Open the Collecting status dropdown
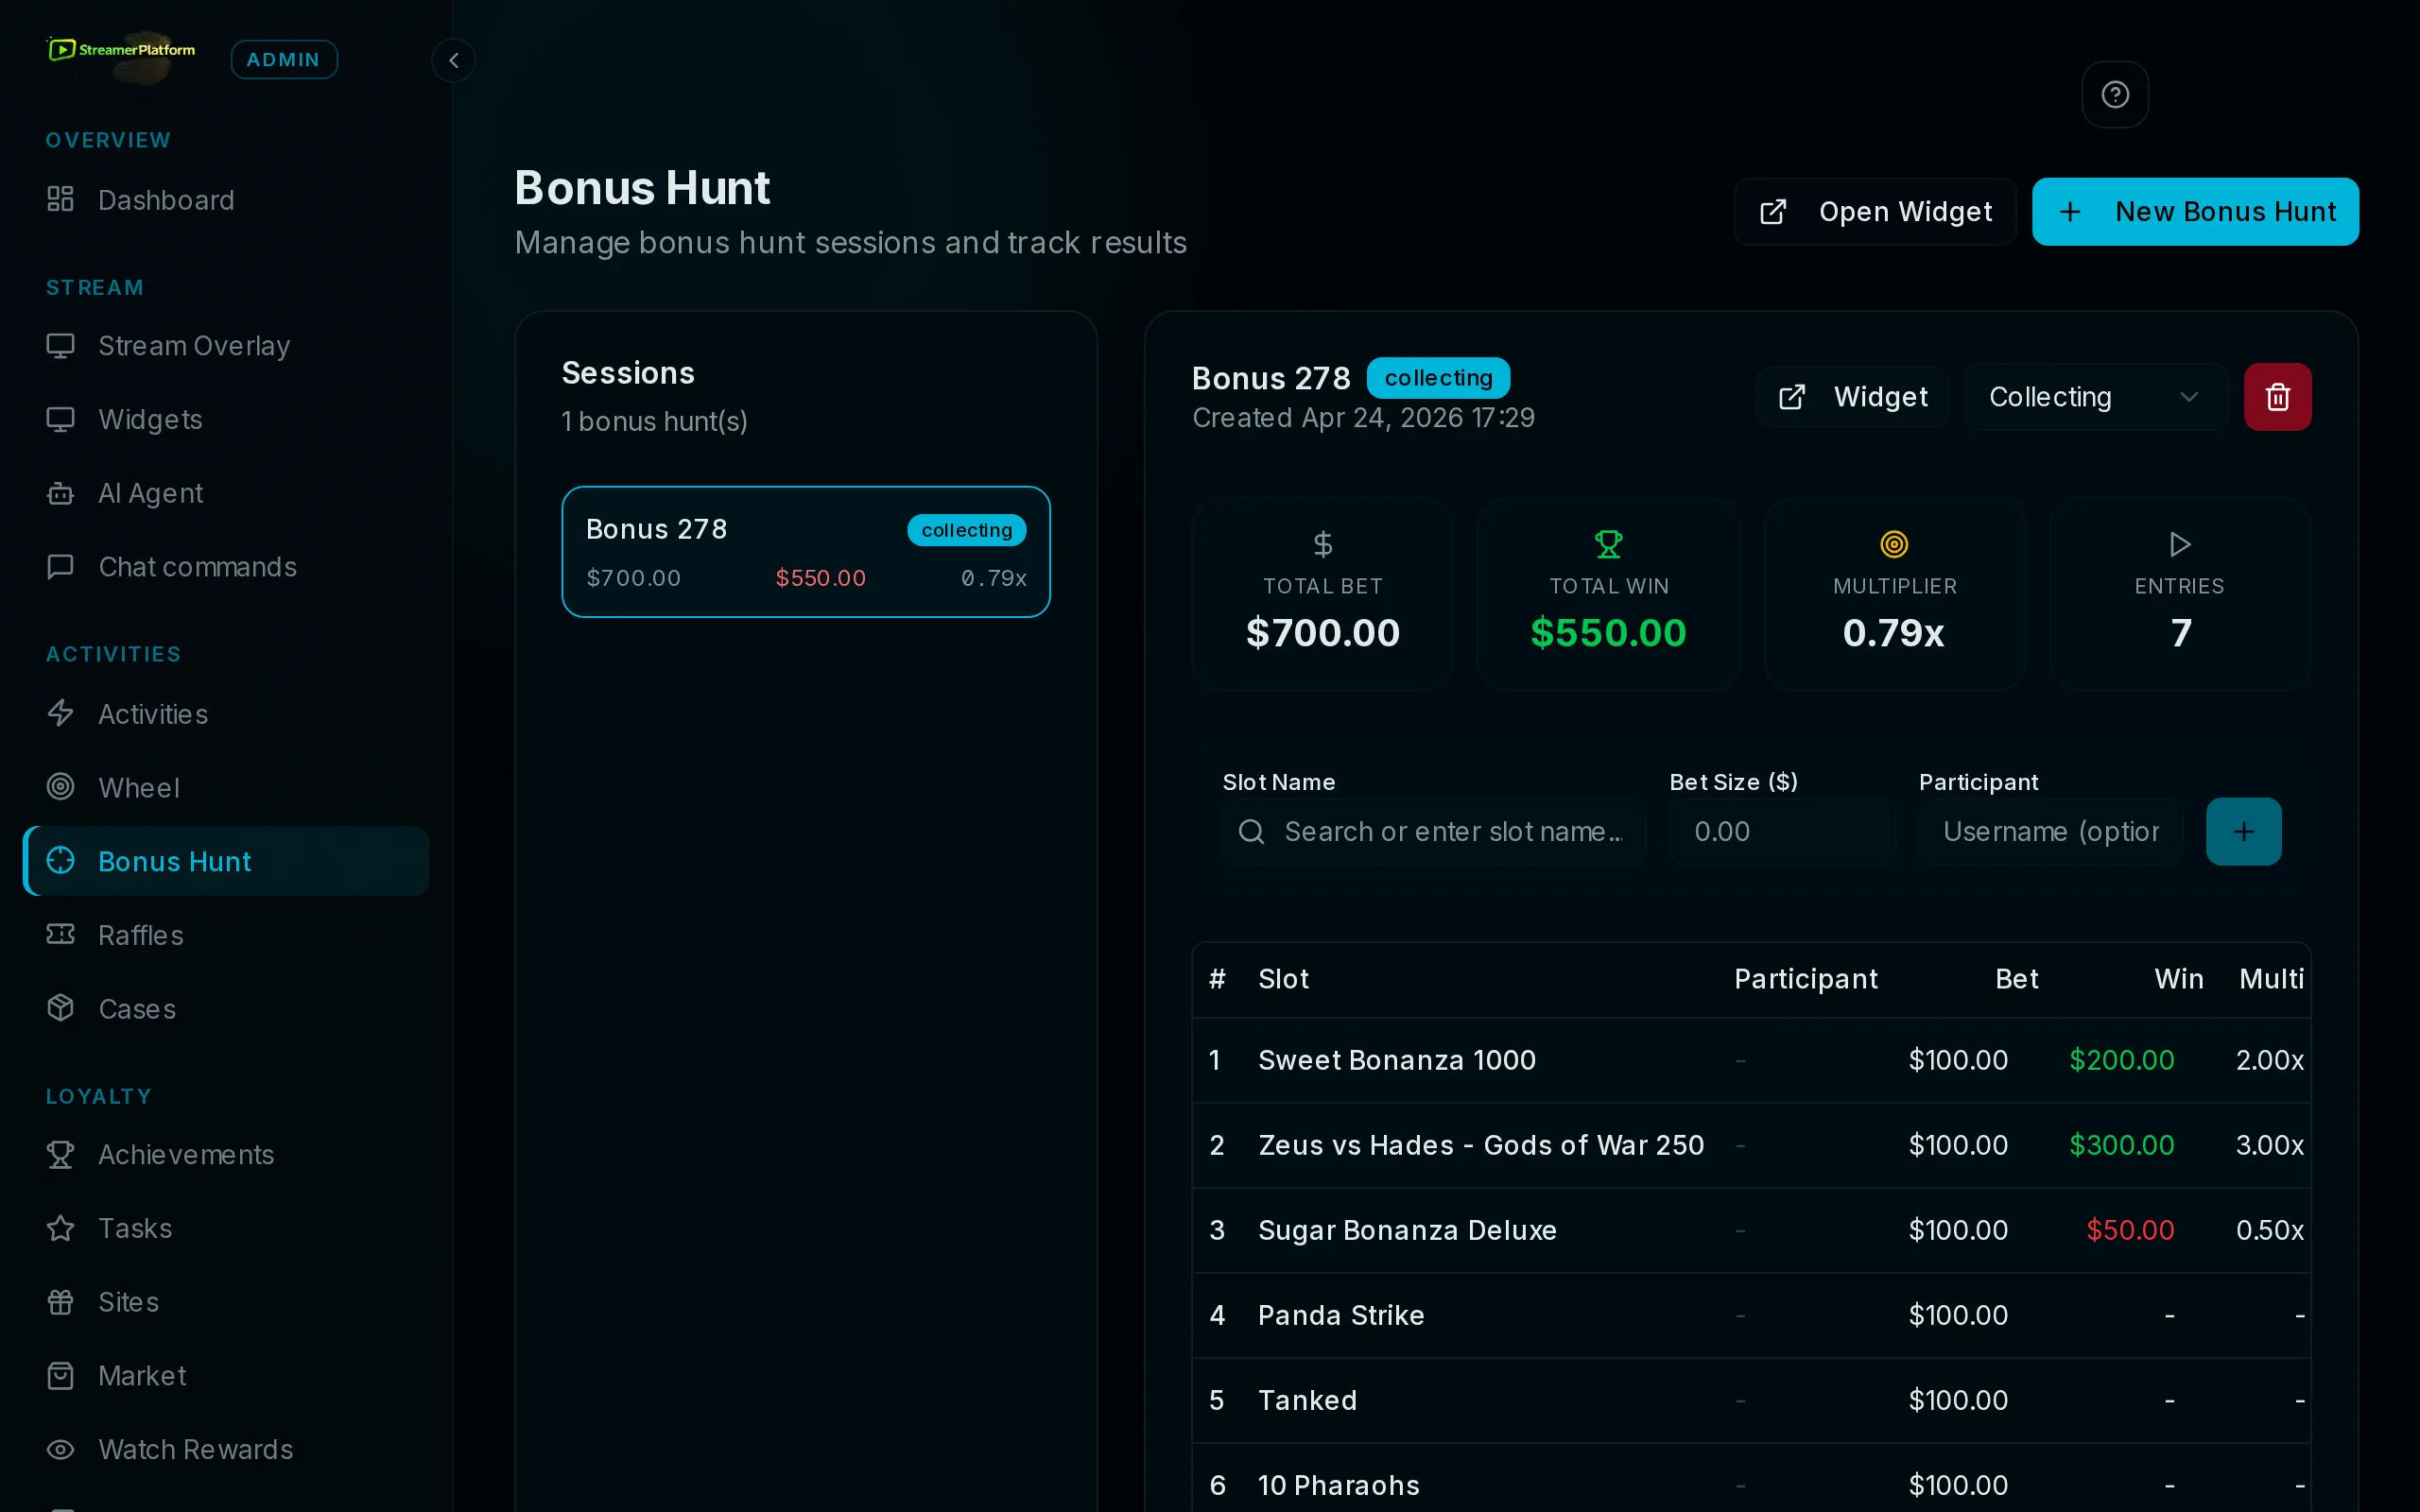Screen dimensions: 2420x1512 (2096, 397)
